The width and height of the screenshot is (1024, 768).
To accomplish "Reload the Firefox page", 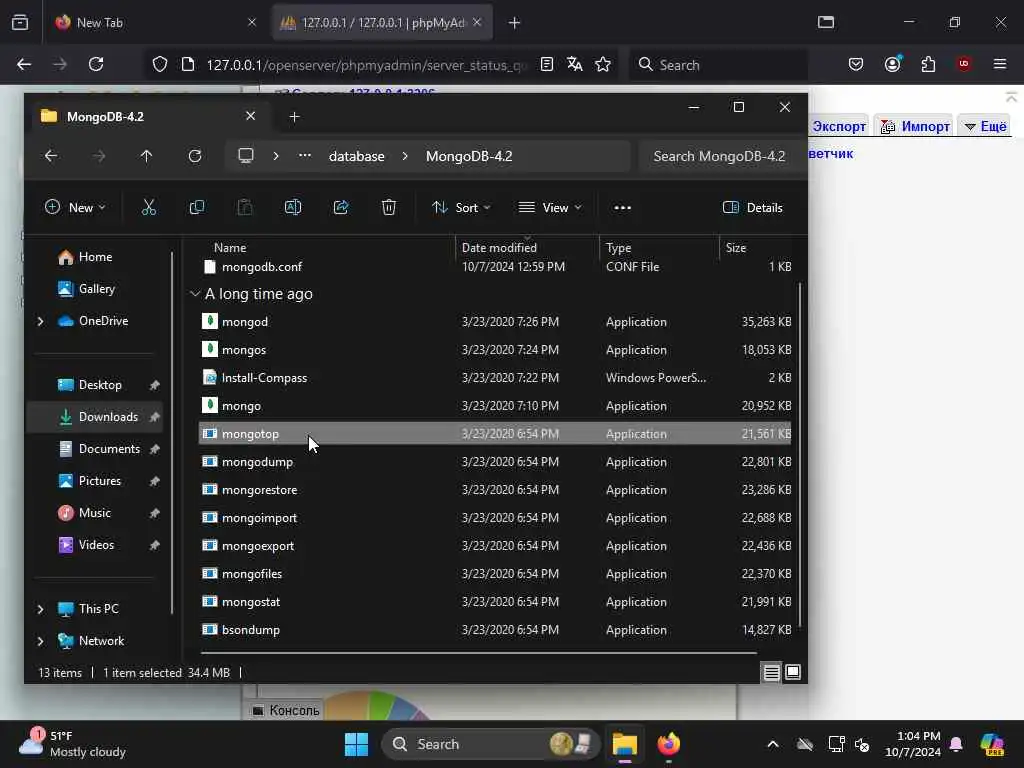I will coord(96,64).
